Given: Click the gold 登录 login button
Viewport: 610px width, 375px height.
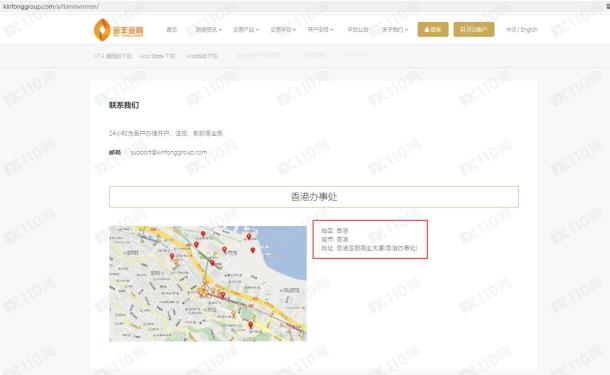Looking at the screenshot, I should tap(433, 30).
